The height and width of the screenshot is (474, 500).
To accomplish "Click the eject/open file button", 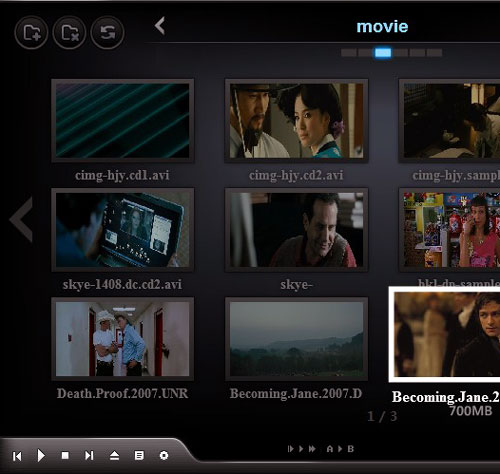I will pos(114,455).
